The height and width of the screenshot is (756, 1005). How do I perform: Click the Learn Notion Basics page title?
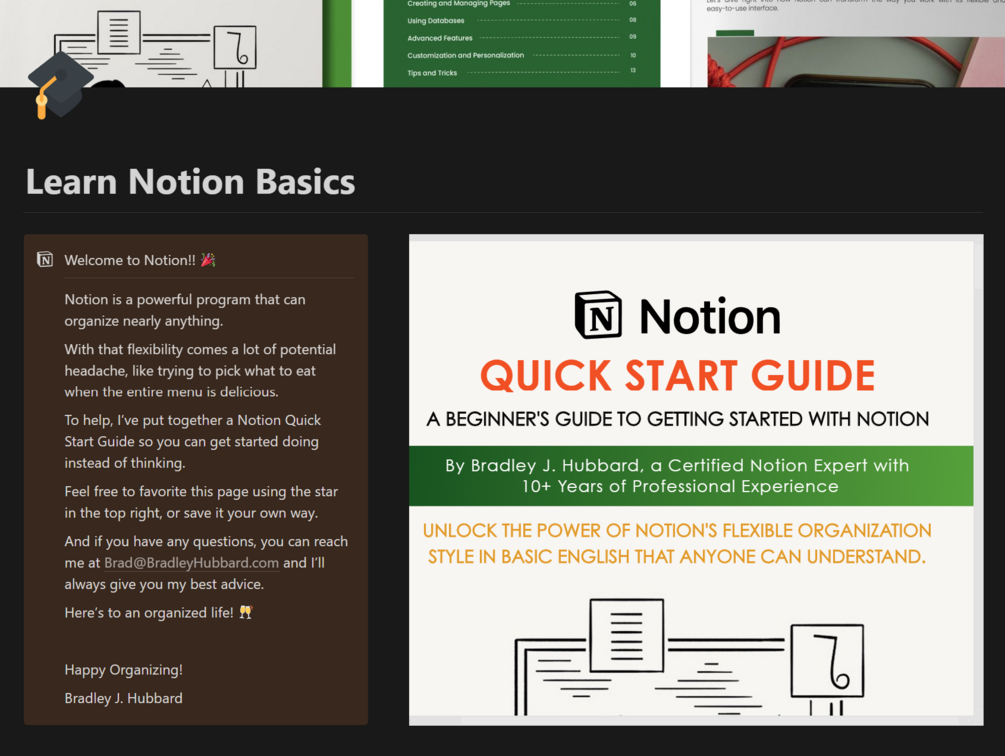(190, 181)
